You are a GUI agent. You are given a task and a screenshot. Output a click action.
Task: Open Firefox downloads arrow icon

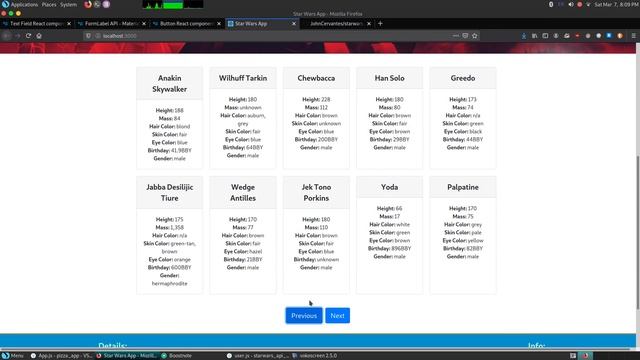pos(524,36)
